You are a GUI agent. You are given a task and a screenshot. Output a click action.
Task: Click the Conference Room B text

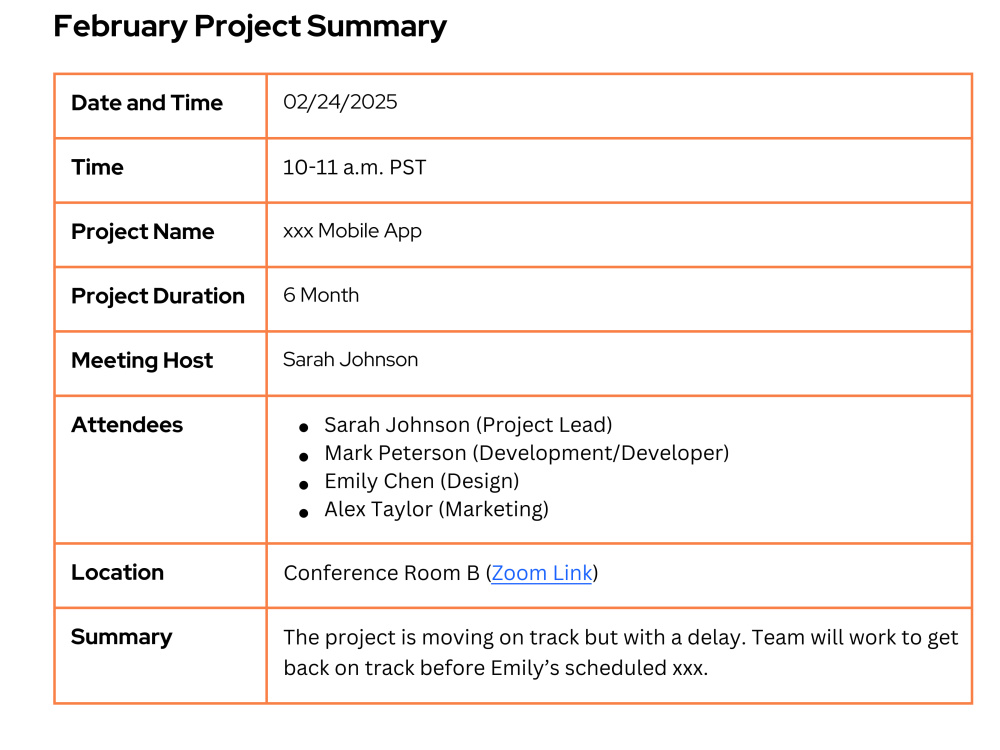point(381,573)
